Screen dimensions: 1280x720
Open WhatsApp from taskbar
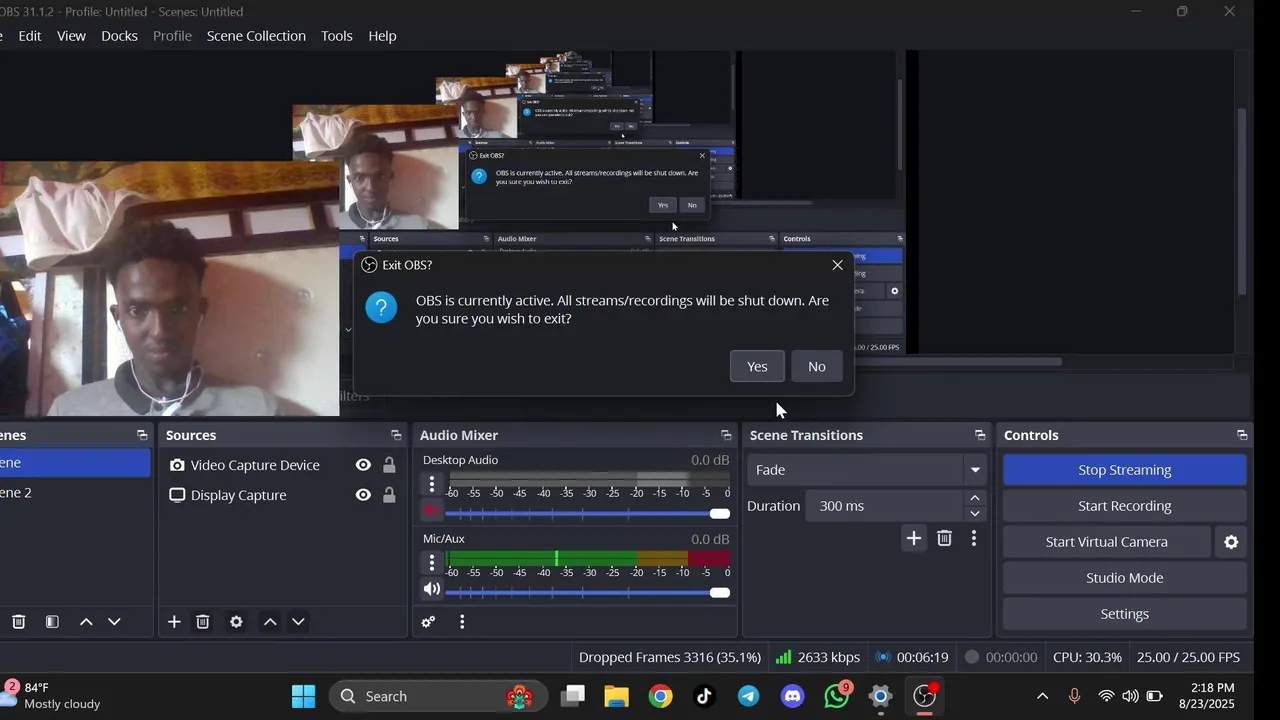click(x=836, y=696)
